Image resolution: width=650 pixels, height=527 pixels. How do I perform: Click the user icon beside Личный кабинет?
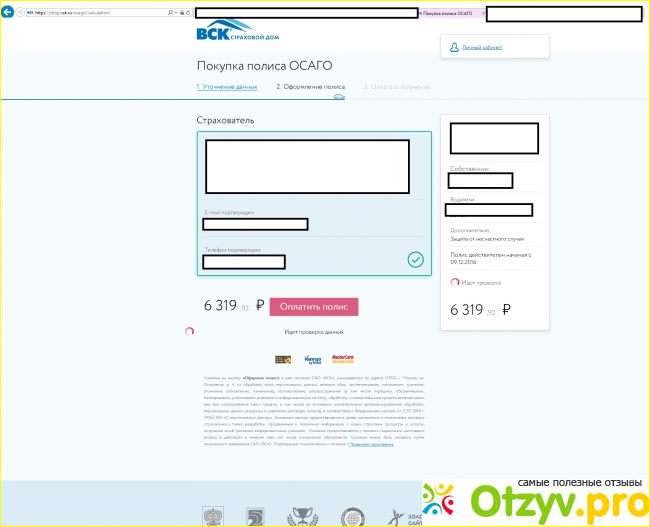pos(454,46)
